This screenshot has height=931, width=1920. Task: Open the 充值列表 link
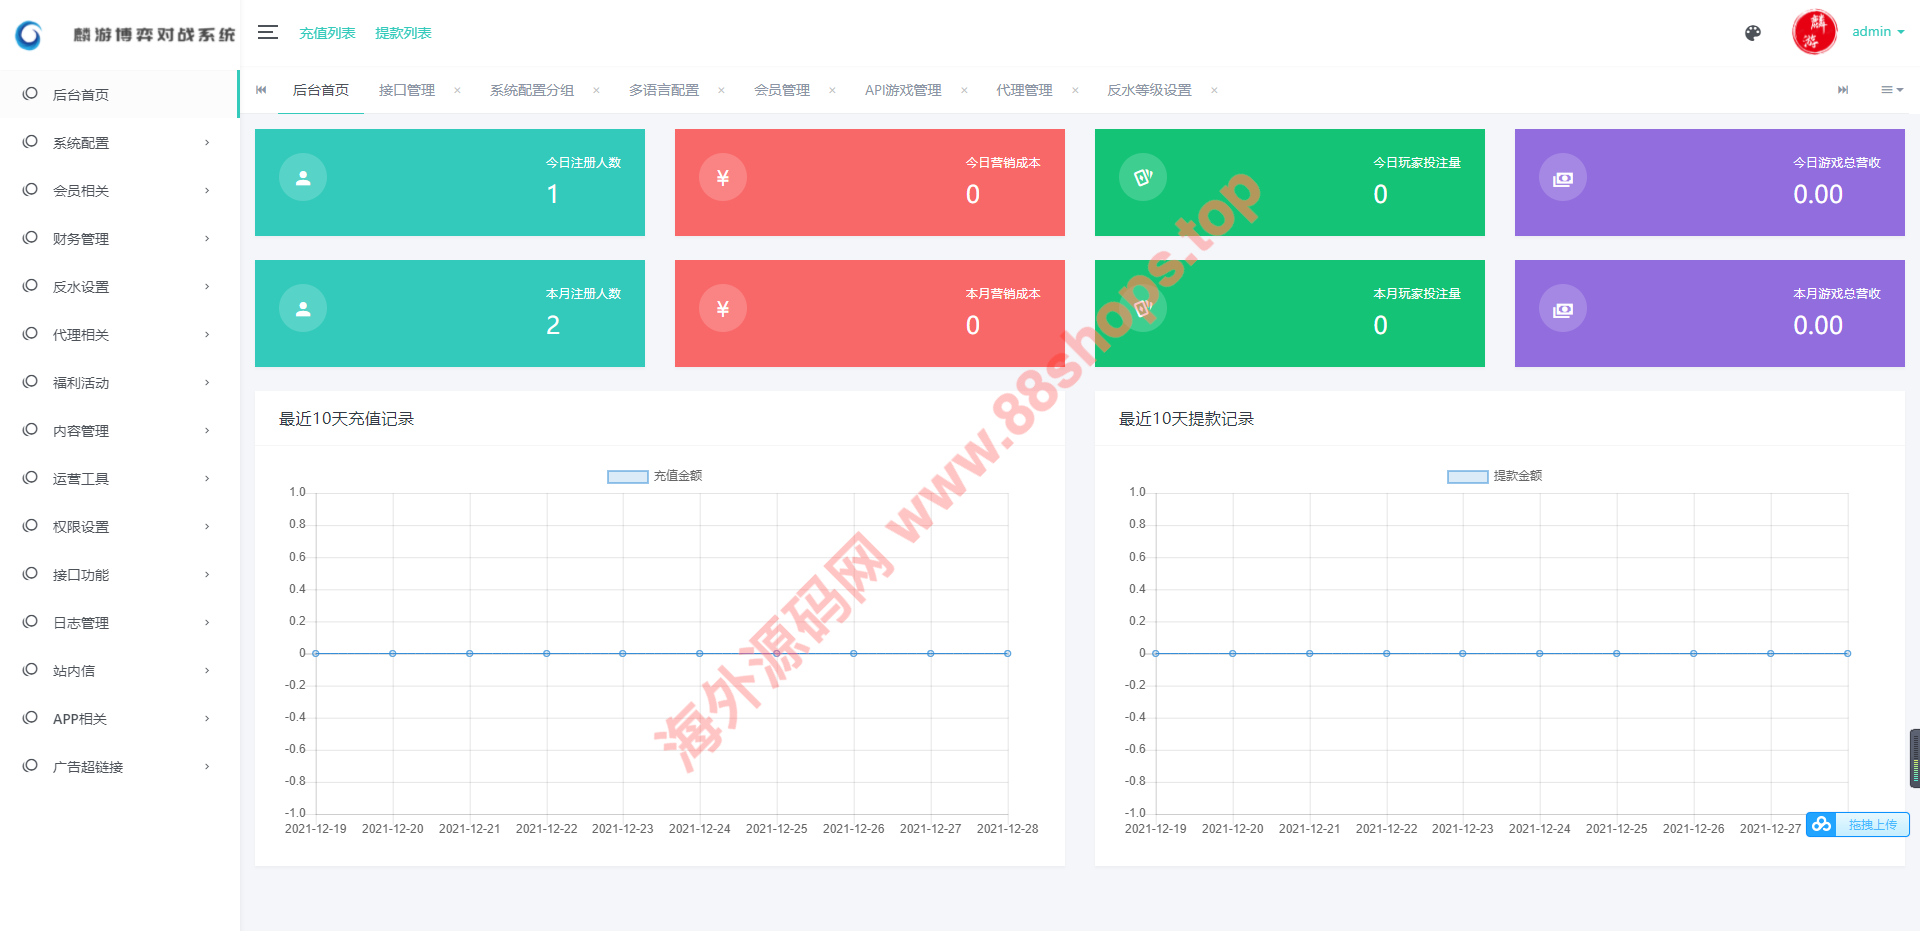point(327,33)
